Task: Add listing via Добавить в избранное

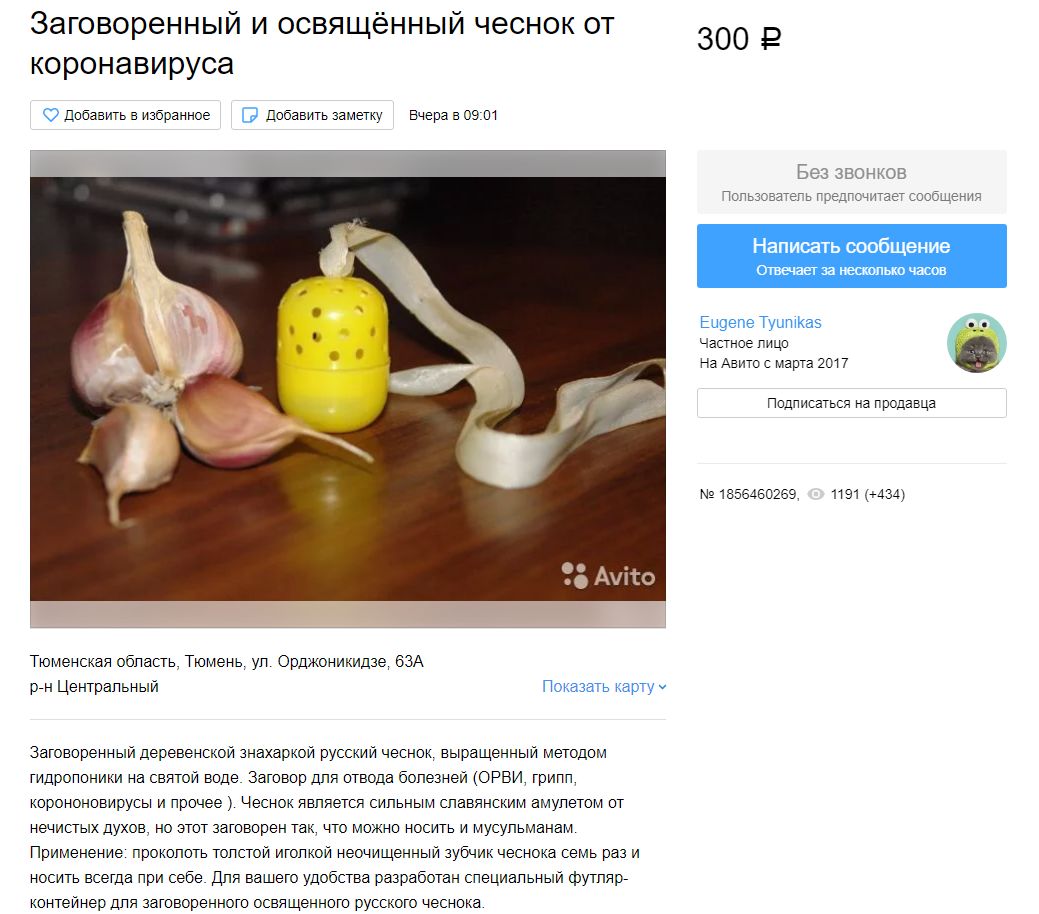Action: point(125,115)
